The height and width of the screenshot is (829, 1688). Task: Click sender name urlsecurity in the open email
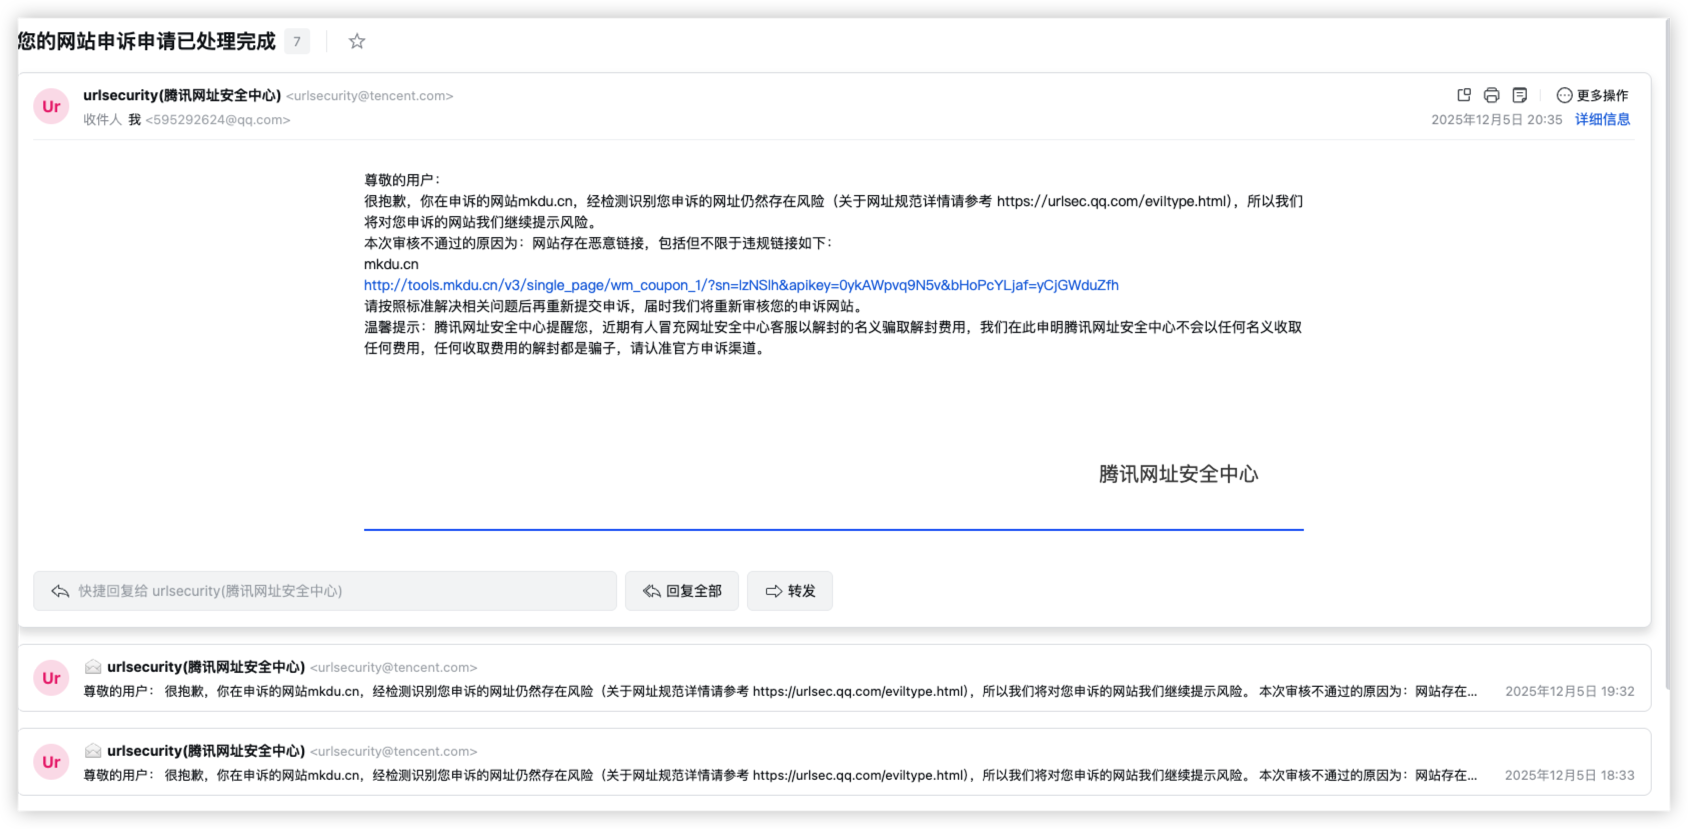[x=182, y=95]
